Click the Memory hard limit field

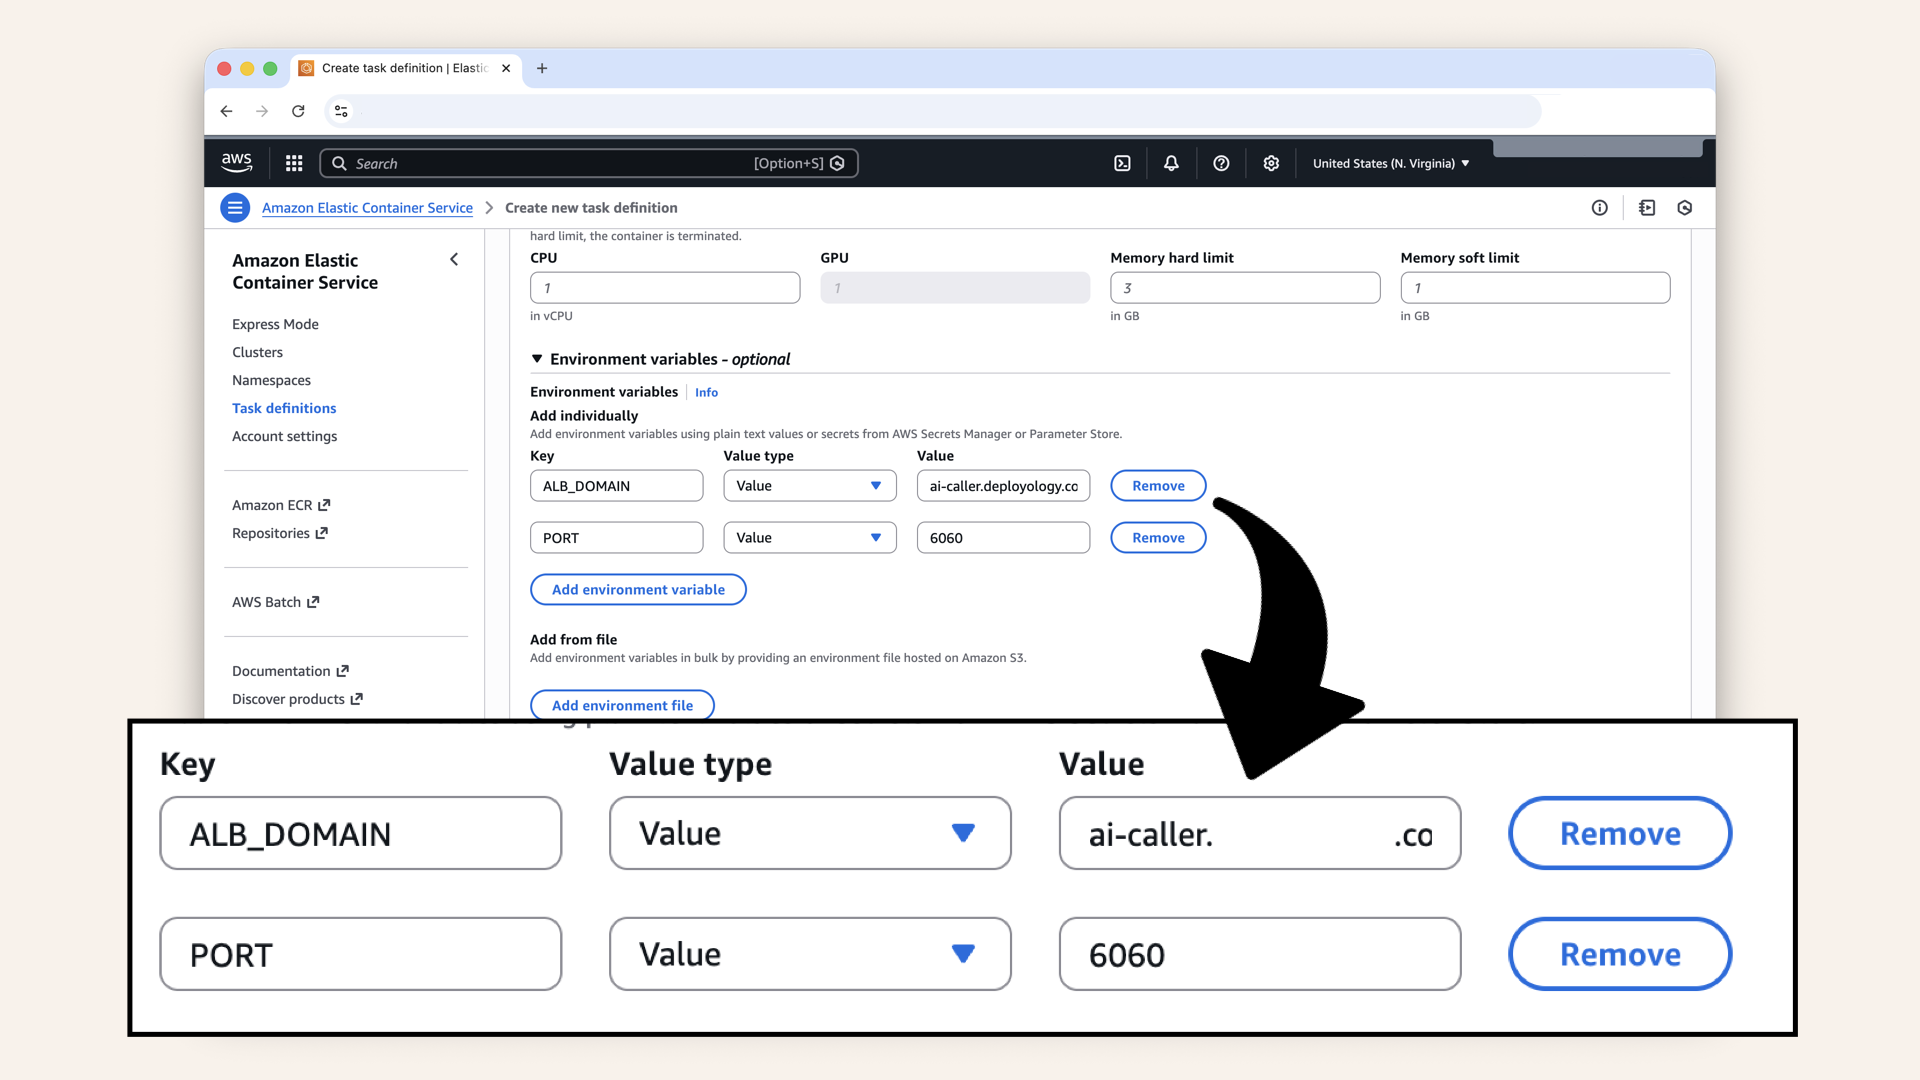click(x=1245, y=288)
